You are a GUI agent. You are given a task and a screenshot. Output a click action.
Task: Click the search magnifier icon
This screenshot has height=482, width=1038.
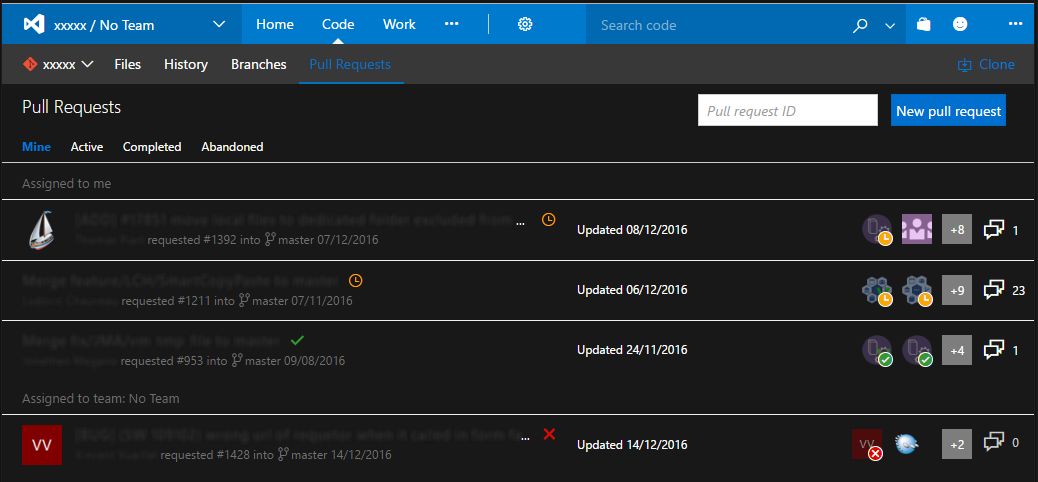(860, 25)
